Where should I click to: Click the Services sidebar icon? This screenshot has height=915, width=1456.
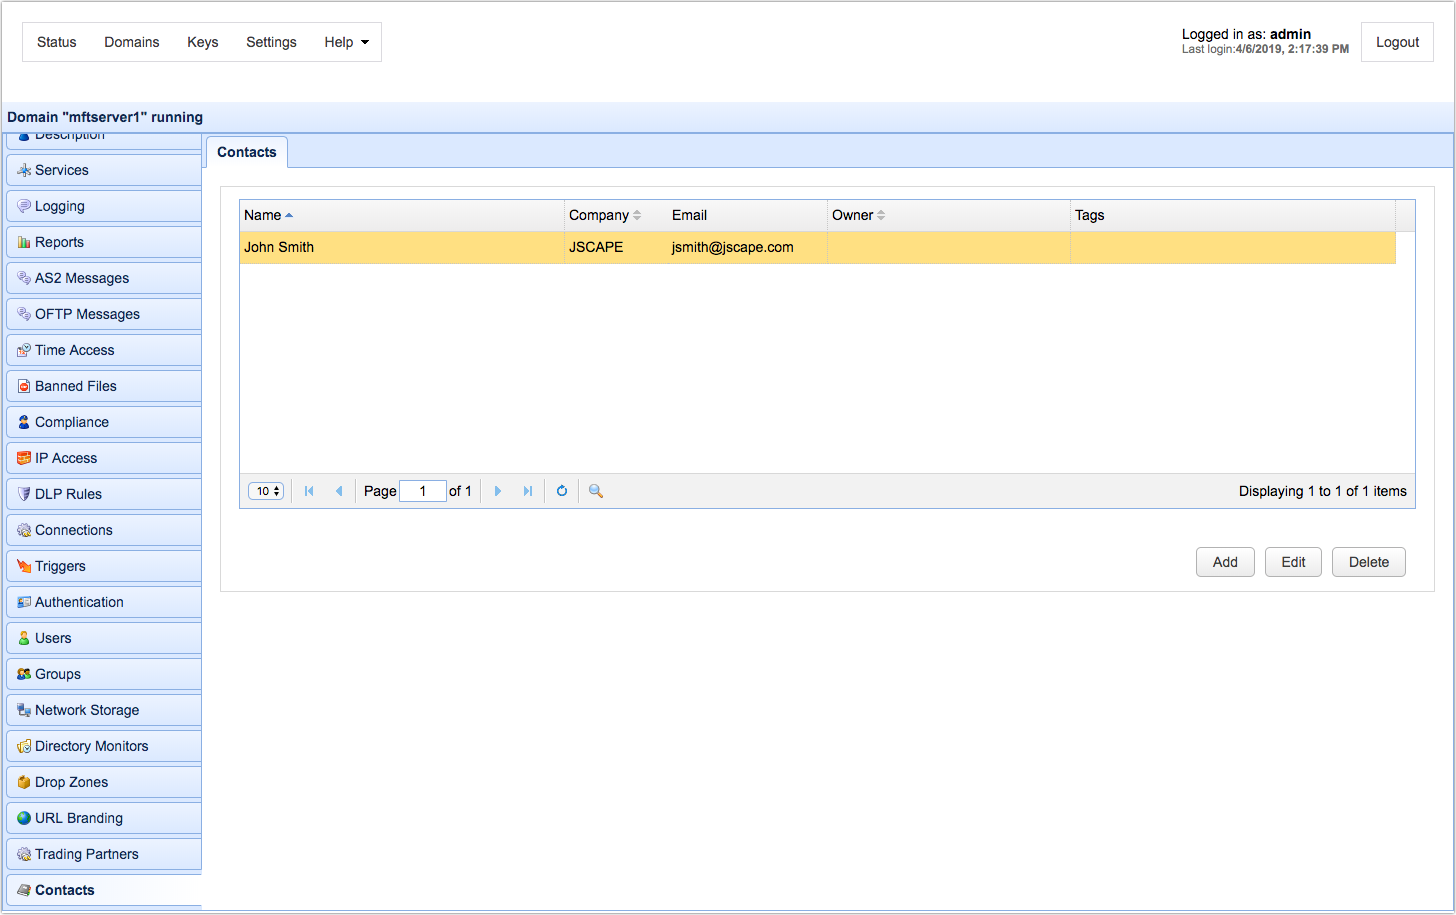[24, 170]
